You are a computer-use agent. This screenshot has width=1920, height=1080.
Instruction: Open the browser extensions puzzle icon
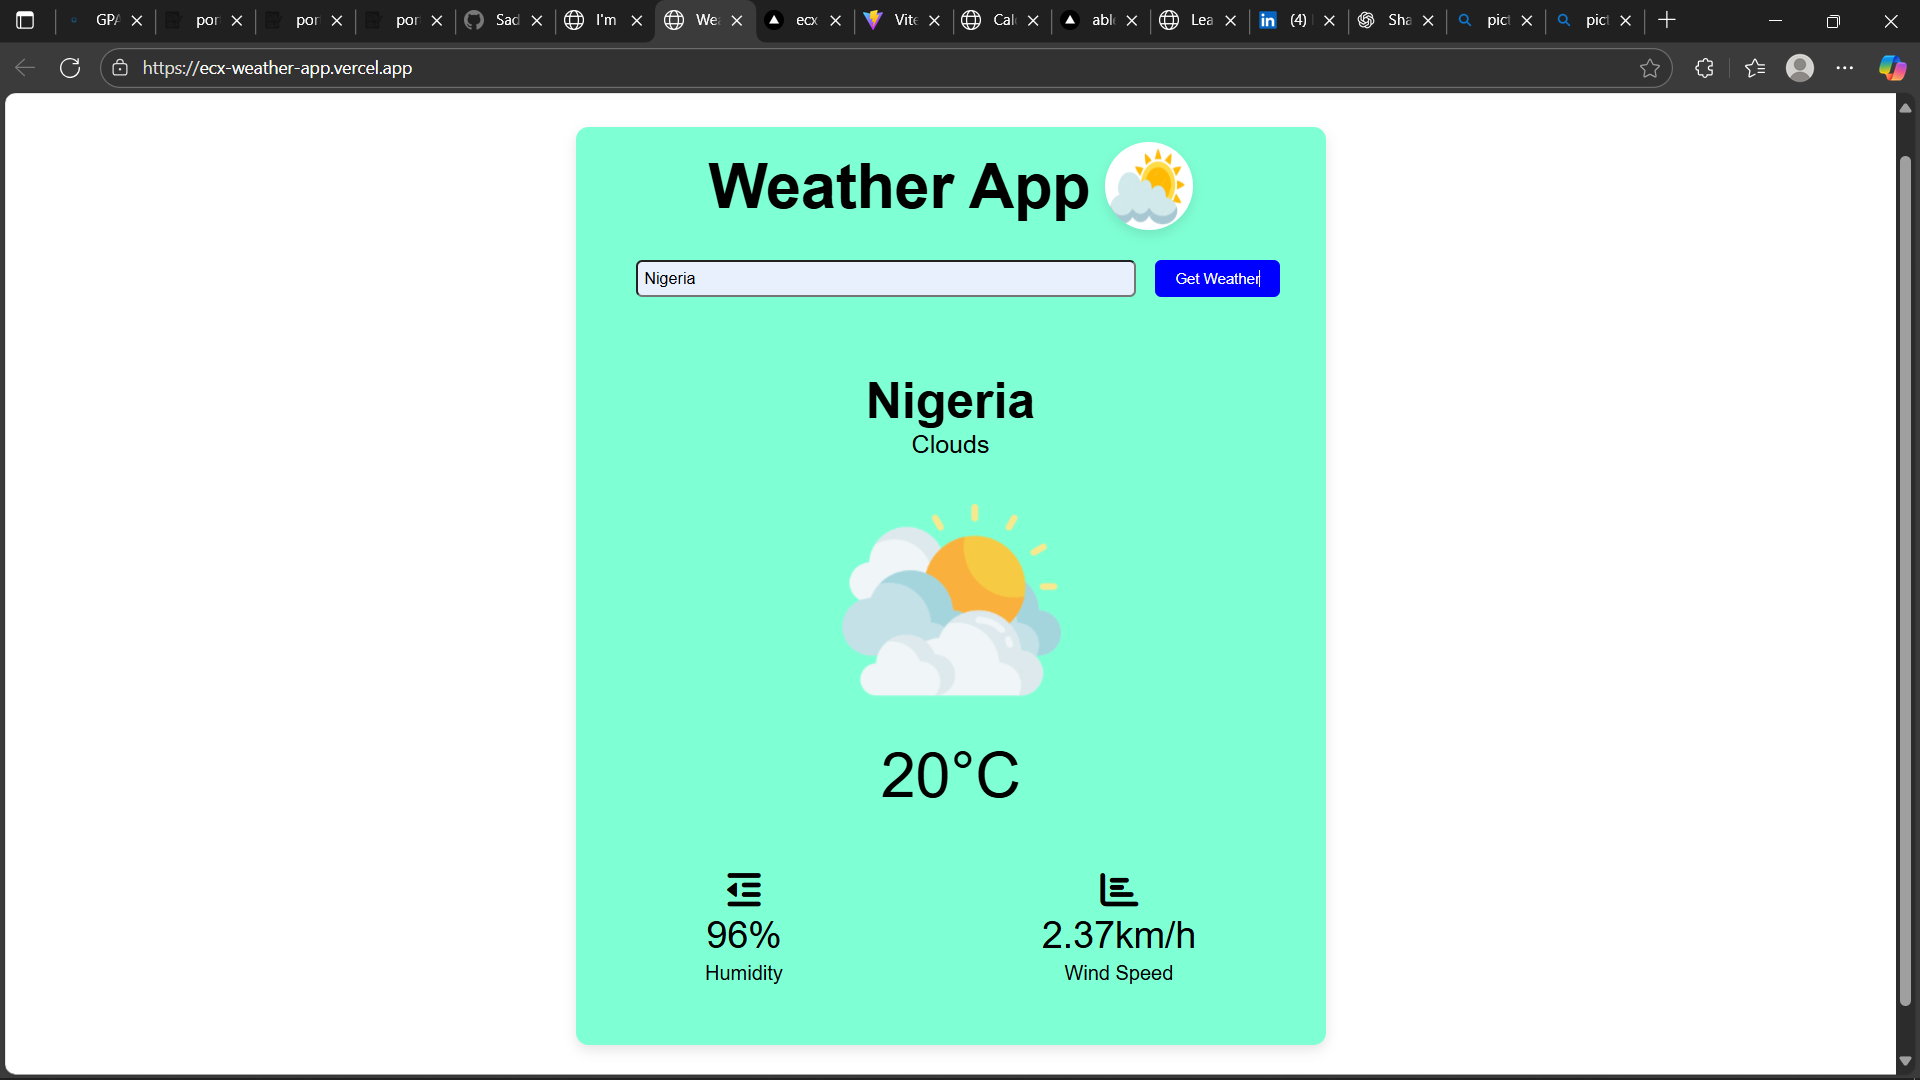(1705, 68)
